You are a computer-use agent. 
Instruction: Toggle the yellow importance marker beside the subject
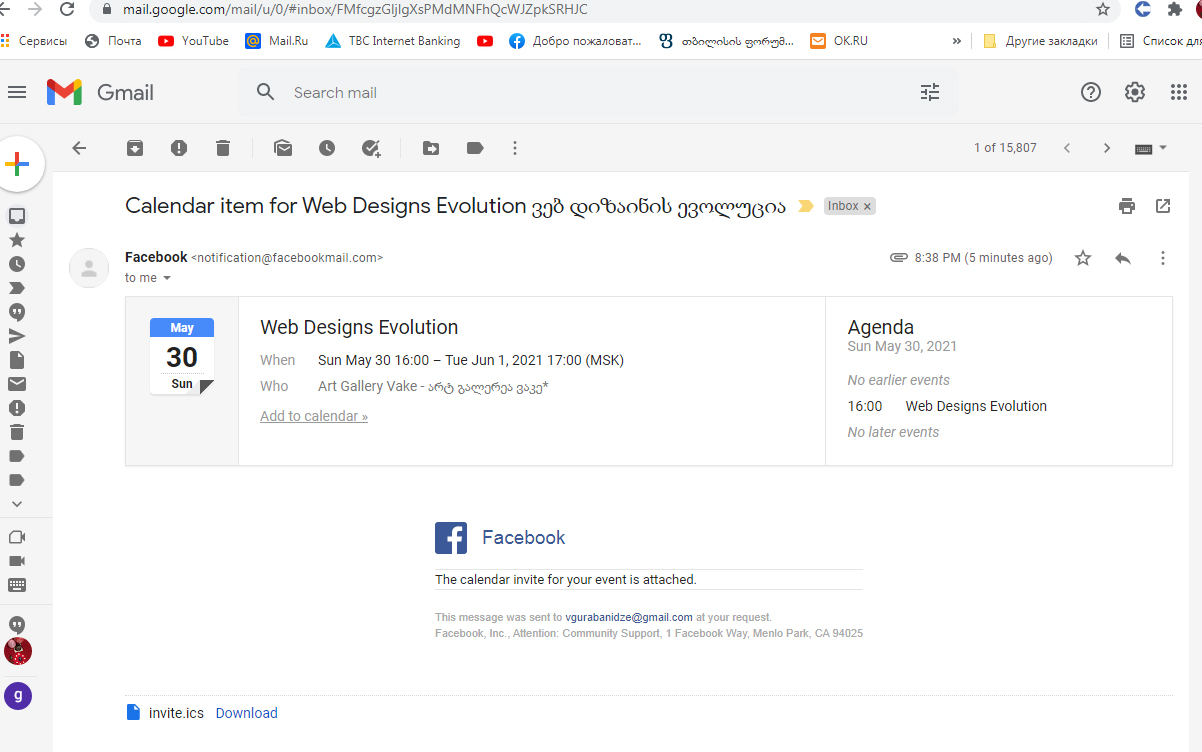click(x=805, y=207)
